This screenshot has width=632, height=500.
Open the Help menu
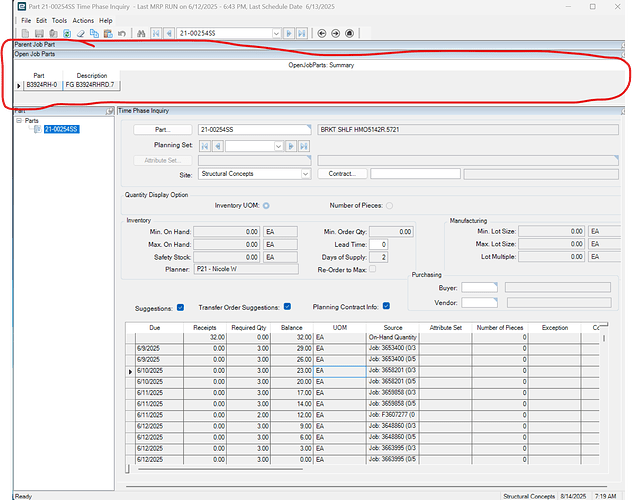tap(106, 21)
